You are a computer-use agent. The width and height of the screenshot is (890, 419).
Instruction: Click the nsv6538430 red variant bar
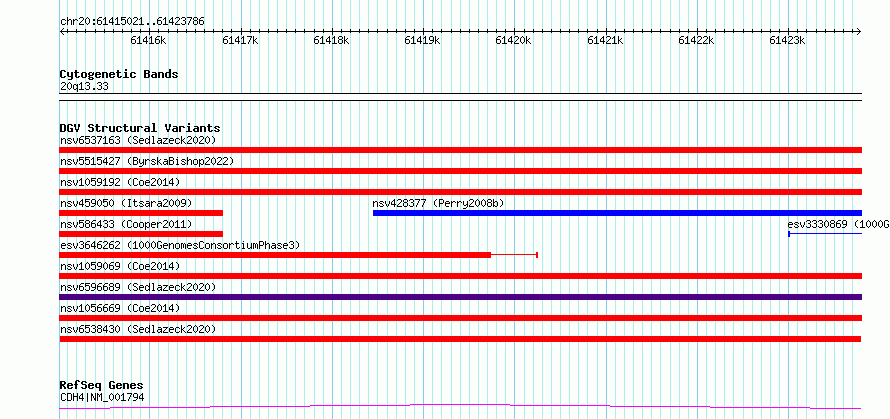[460, 339]
